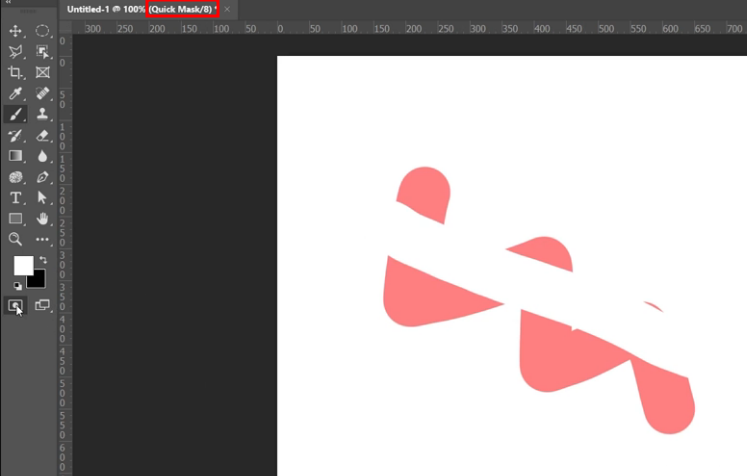Activate the Crop tool
Viewport: 747px width, 476px height.
(x=15, y=72)
